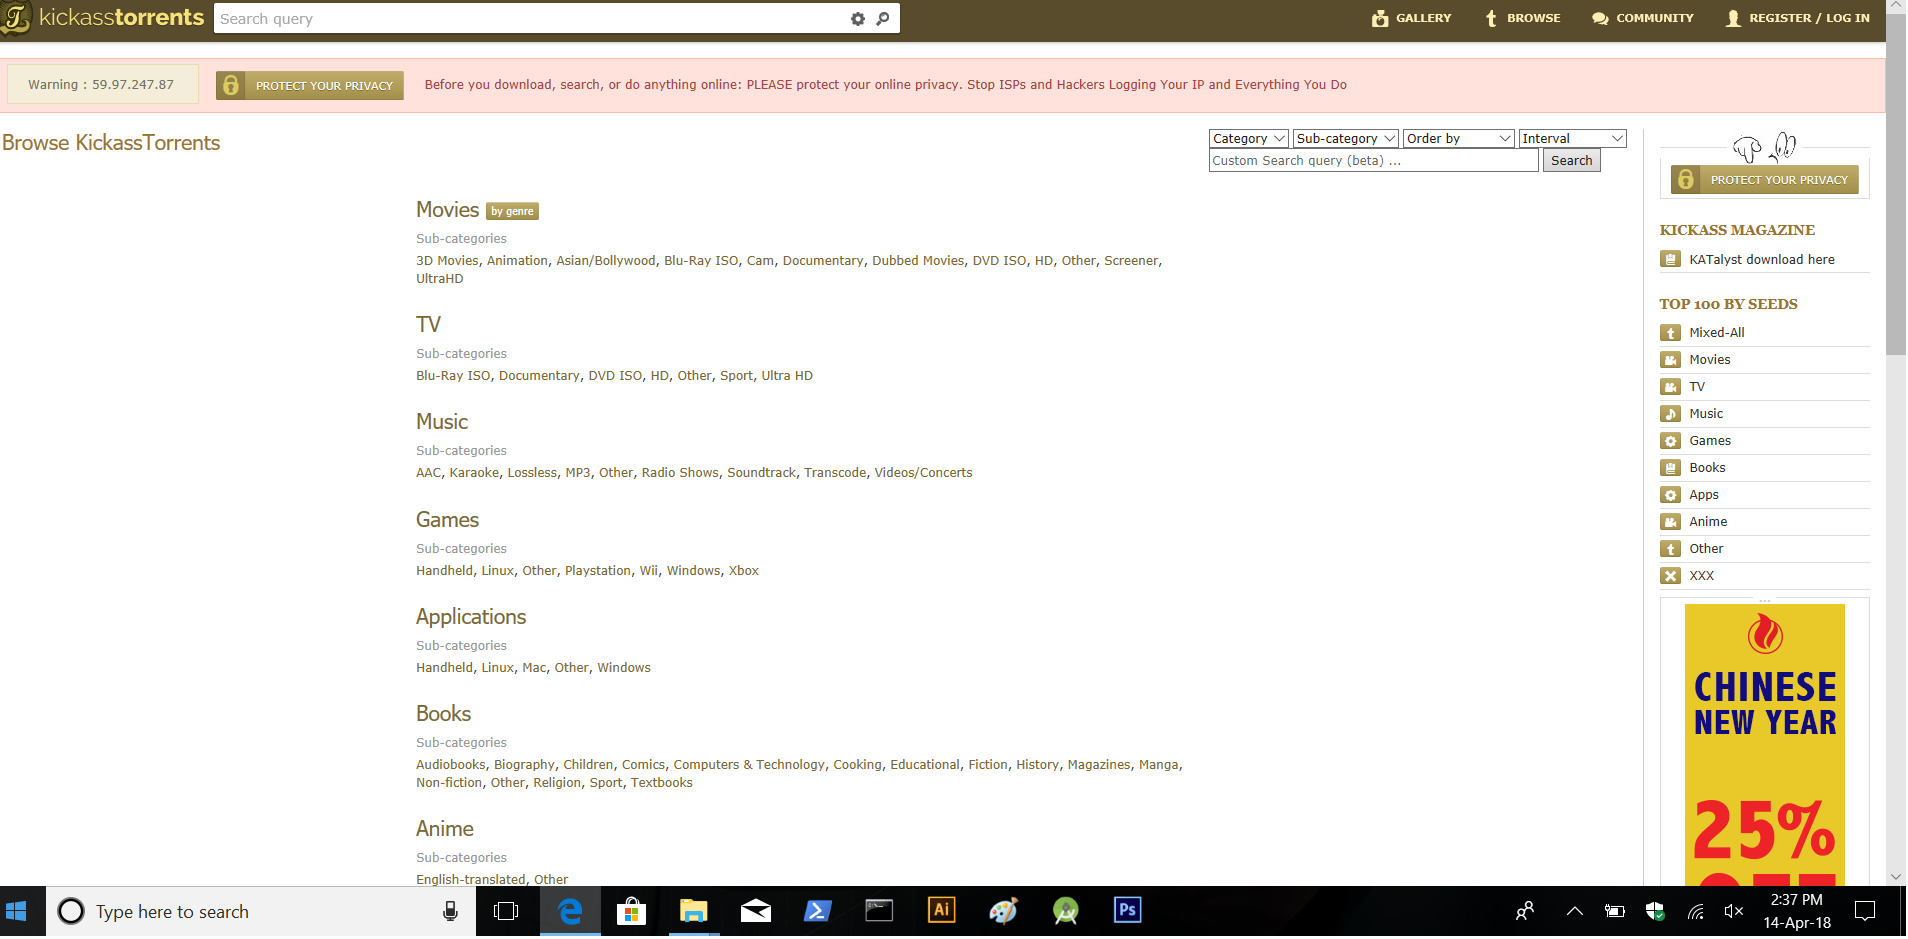
Task: Open the Applications category heading
Action: 471,617
